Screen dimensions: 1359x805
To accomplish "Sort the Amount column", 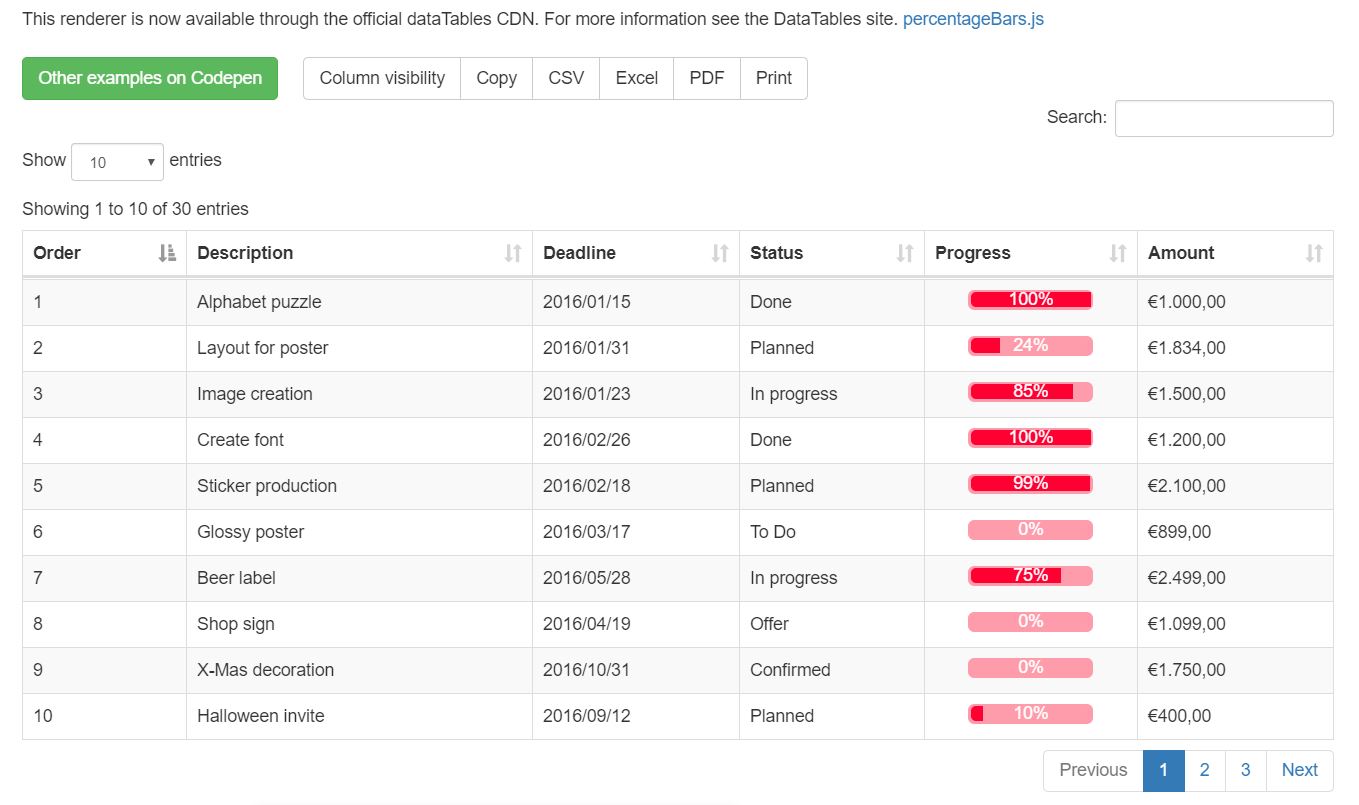I will coord(1315,253).
